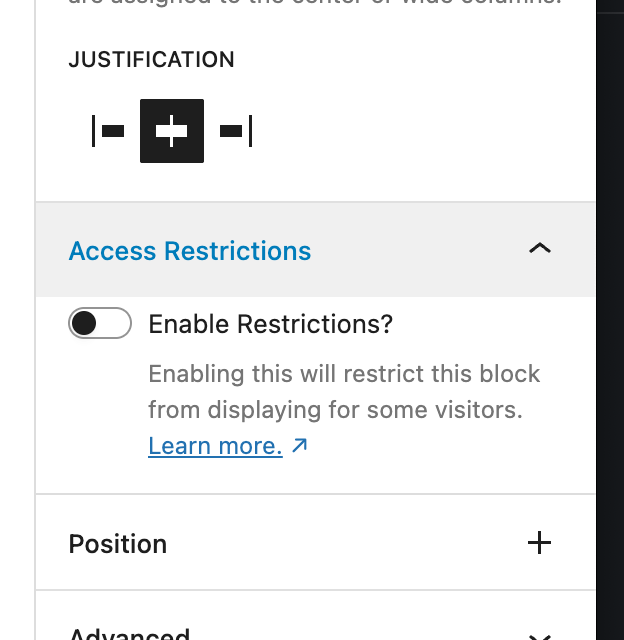Image resolution: width=624 pixels, height=640 pixels.
Task: Select the justify items right icon
Action: coord(236,131)
